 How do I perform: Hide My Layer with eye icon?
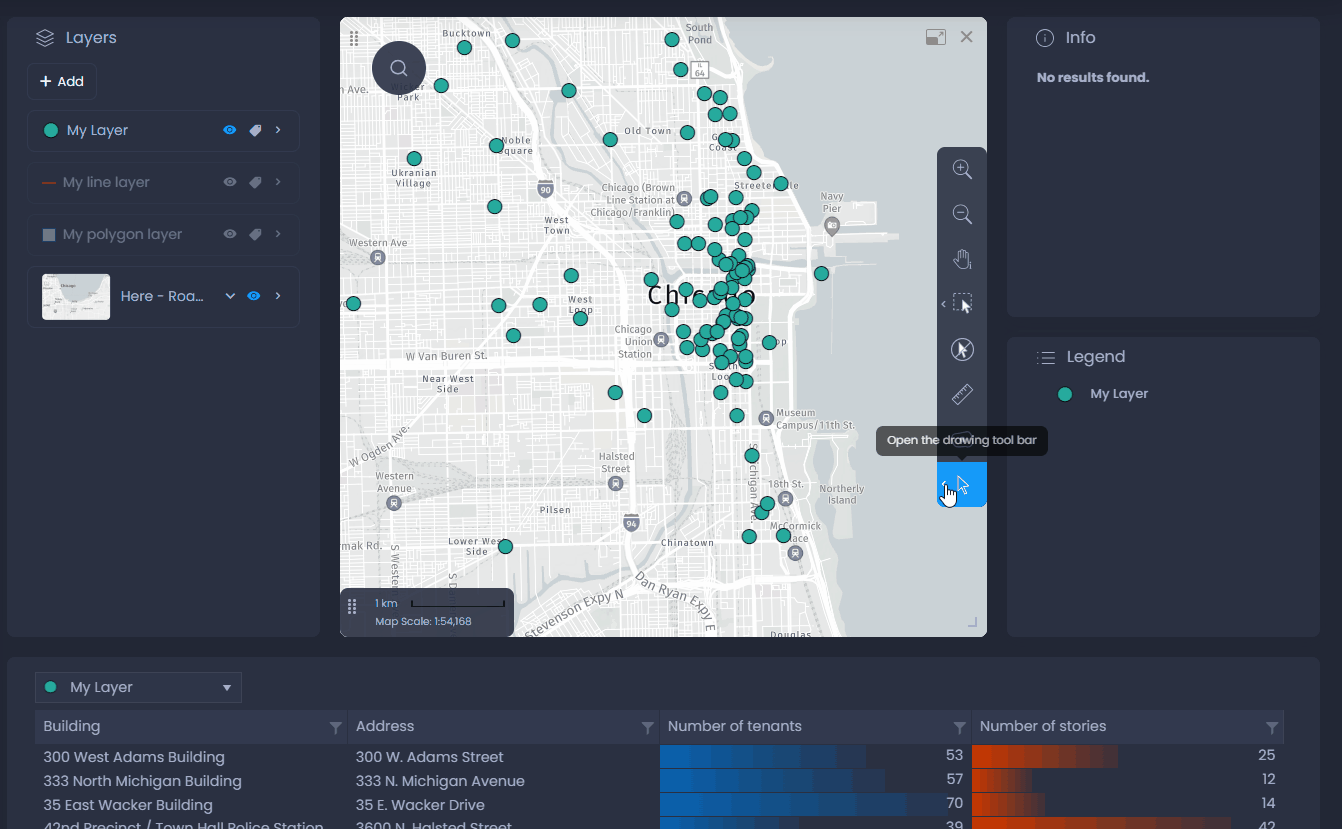click(x=230, y=130)
